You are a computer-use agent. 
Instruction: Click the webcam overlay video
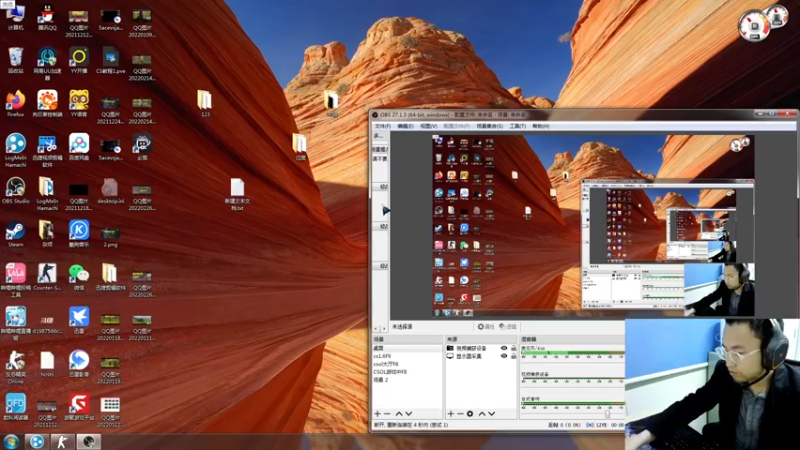click(712, 384)
